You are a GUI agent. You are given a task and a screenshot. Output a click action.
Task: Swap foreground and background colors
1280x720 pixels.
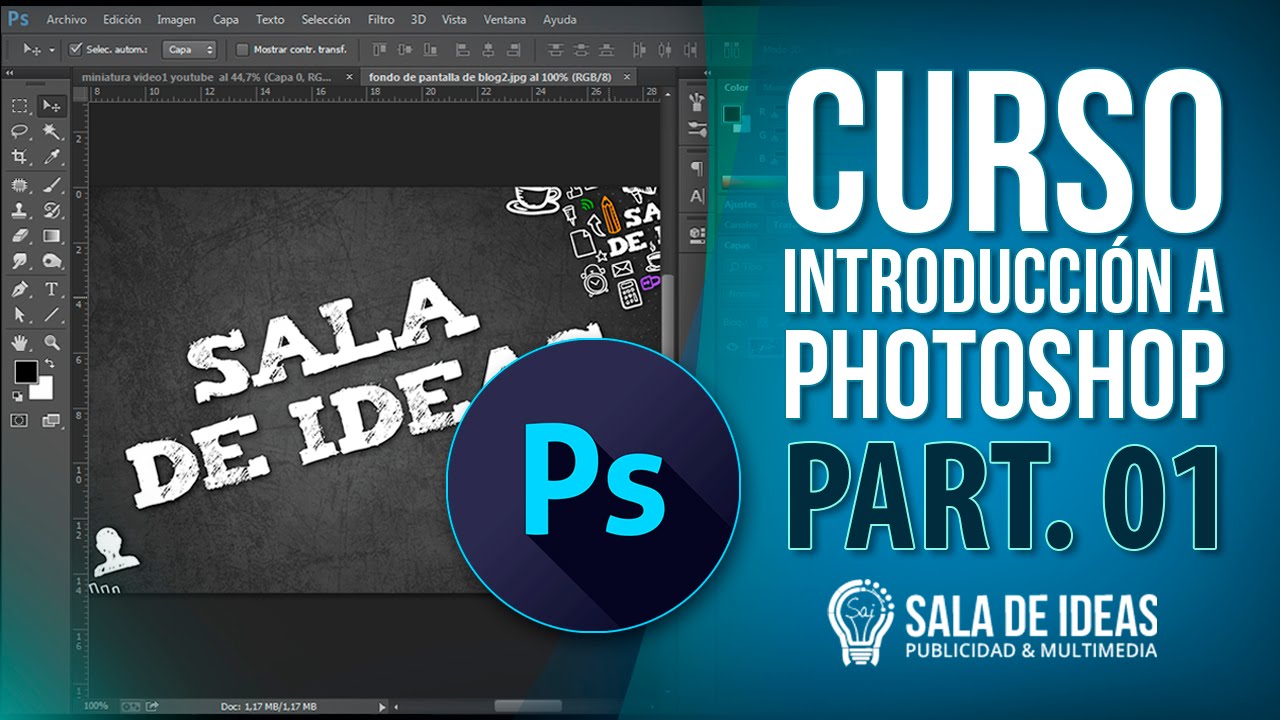coord(50,362)
